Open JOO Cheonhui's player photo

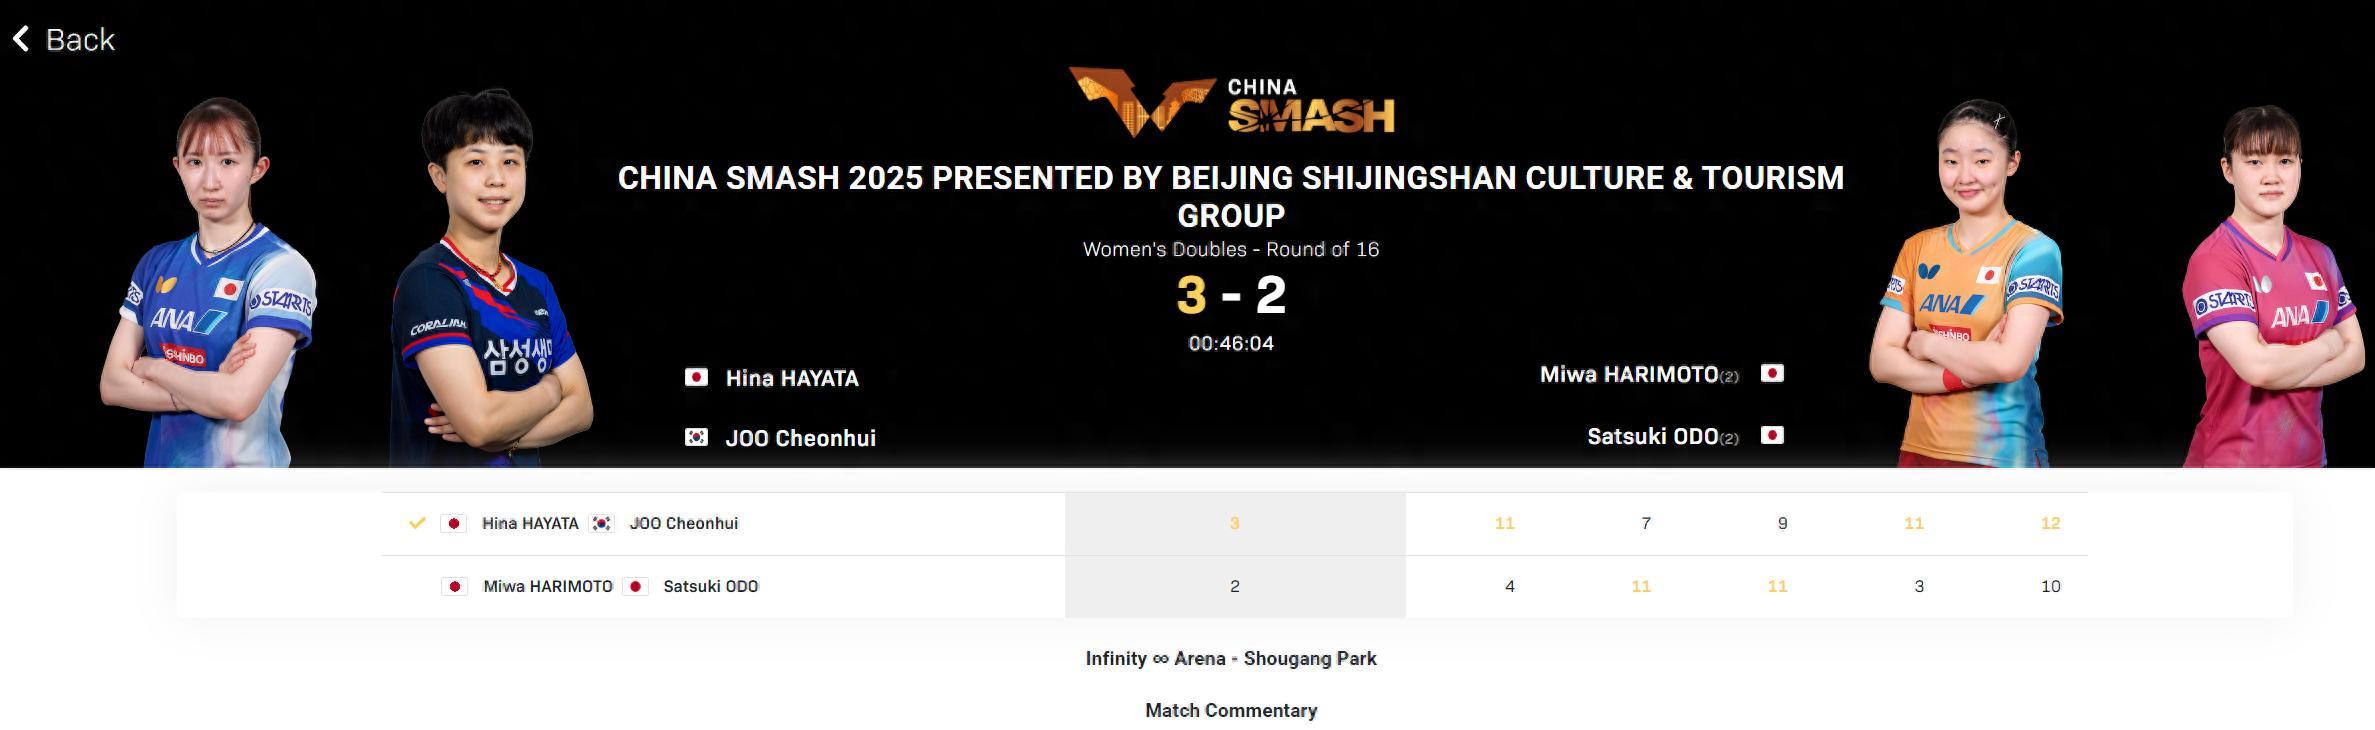click(486, 290)
